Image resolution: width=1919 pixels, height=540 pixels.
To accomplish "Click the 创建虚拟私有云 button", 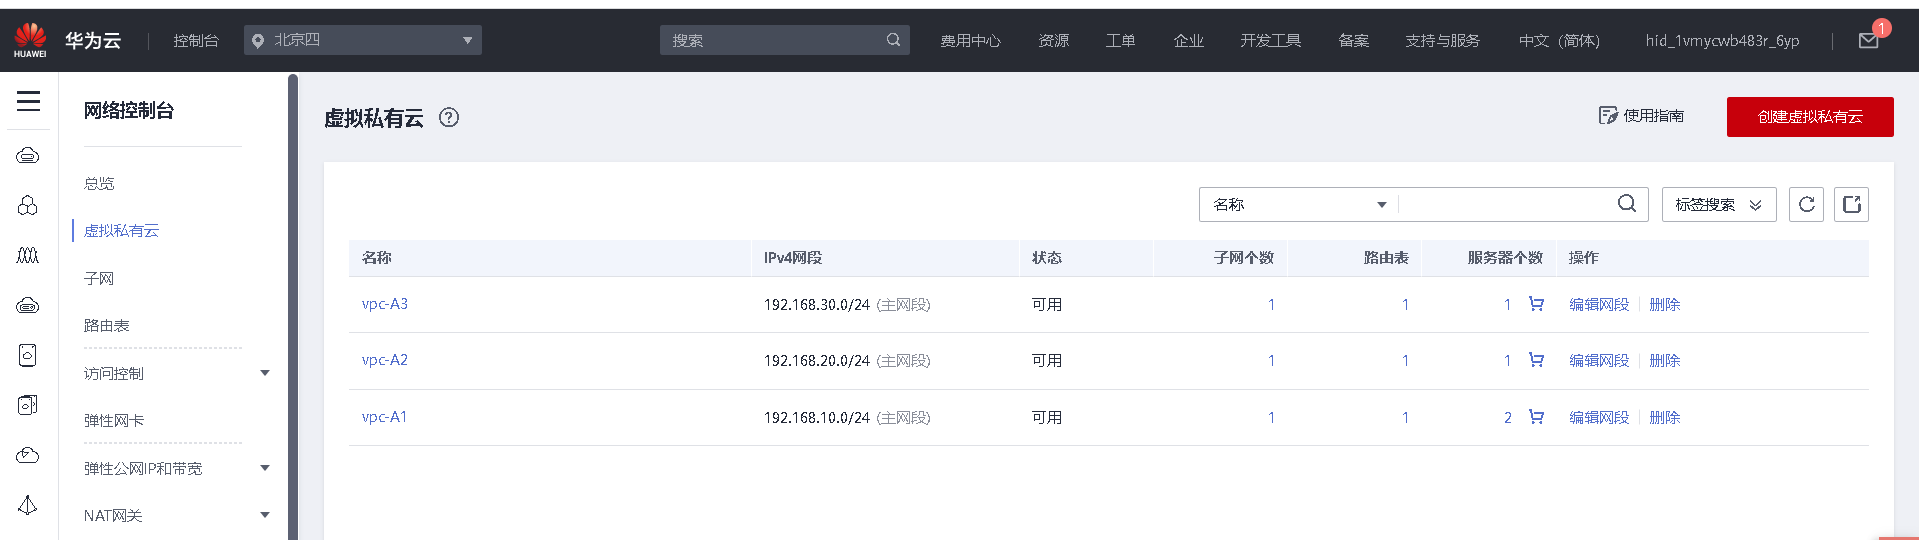I will pyautogui.click(x=1809, y=117).
